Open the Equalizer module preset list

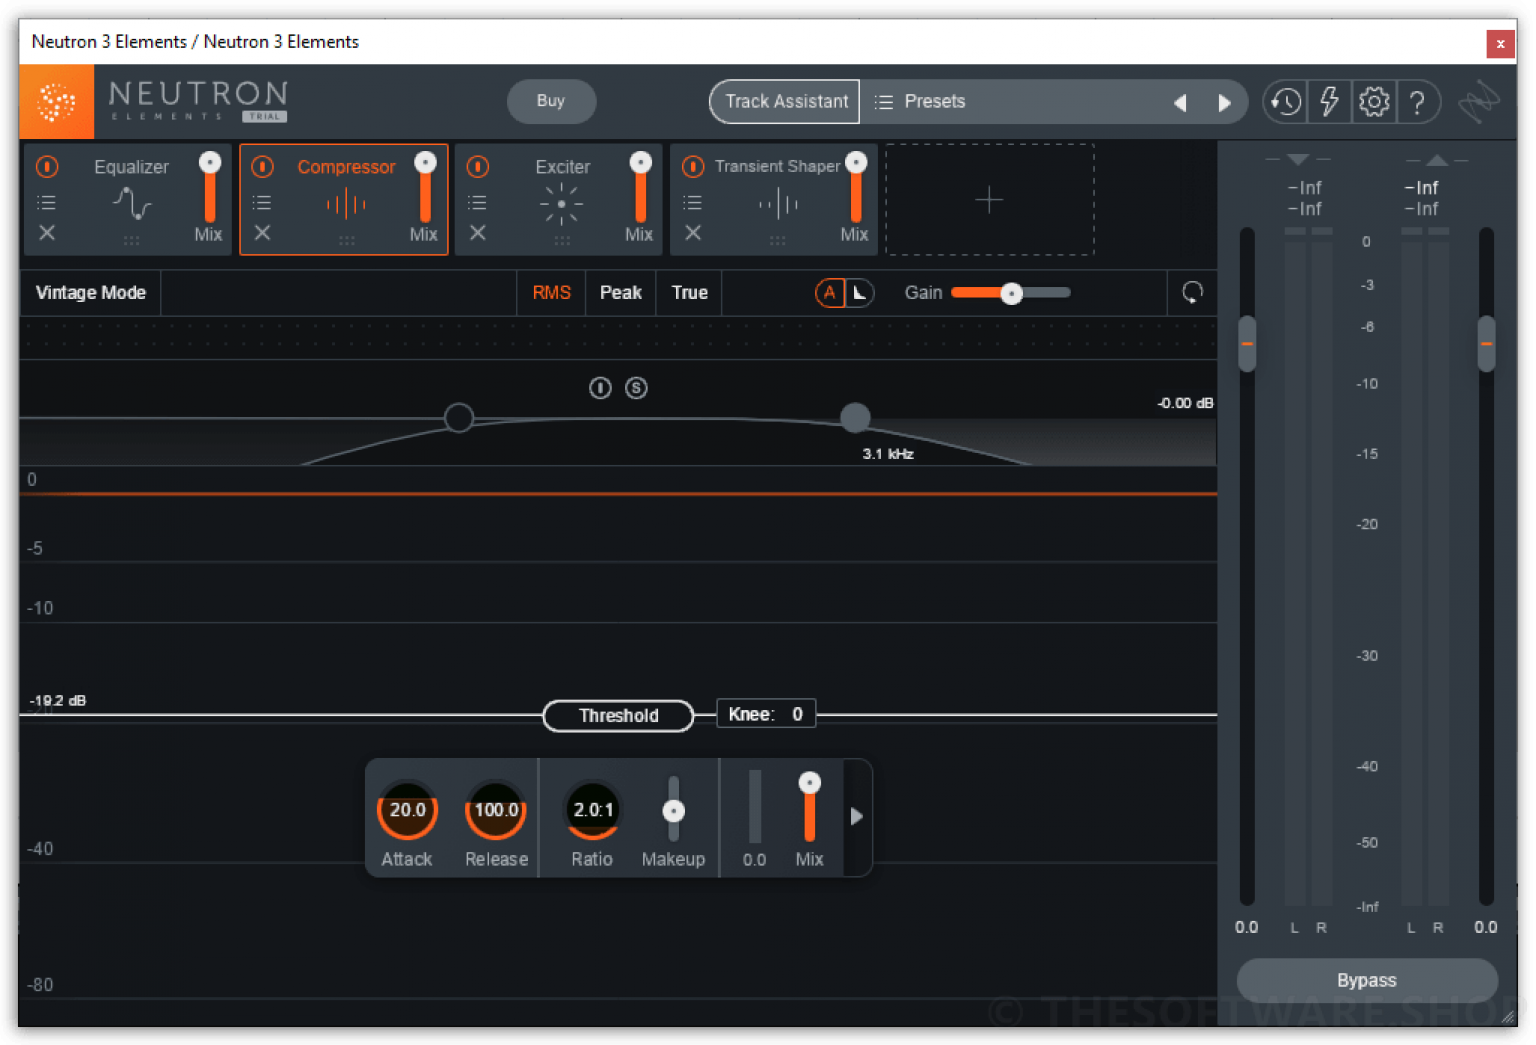click(x=46, y=203)
